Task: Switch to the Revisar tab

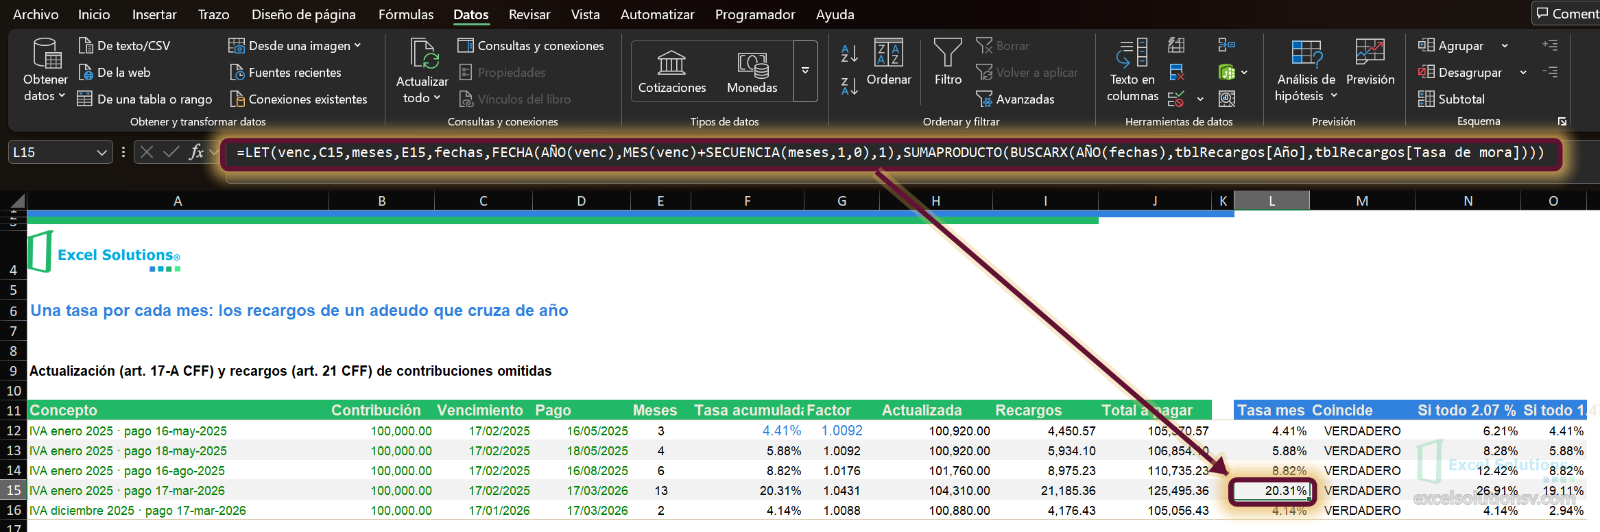Action: pos(529,14)
